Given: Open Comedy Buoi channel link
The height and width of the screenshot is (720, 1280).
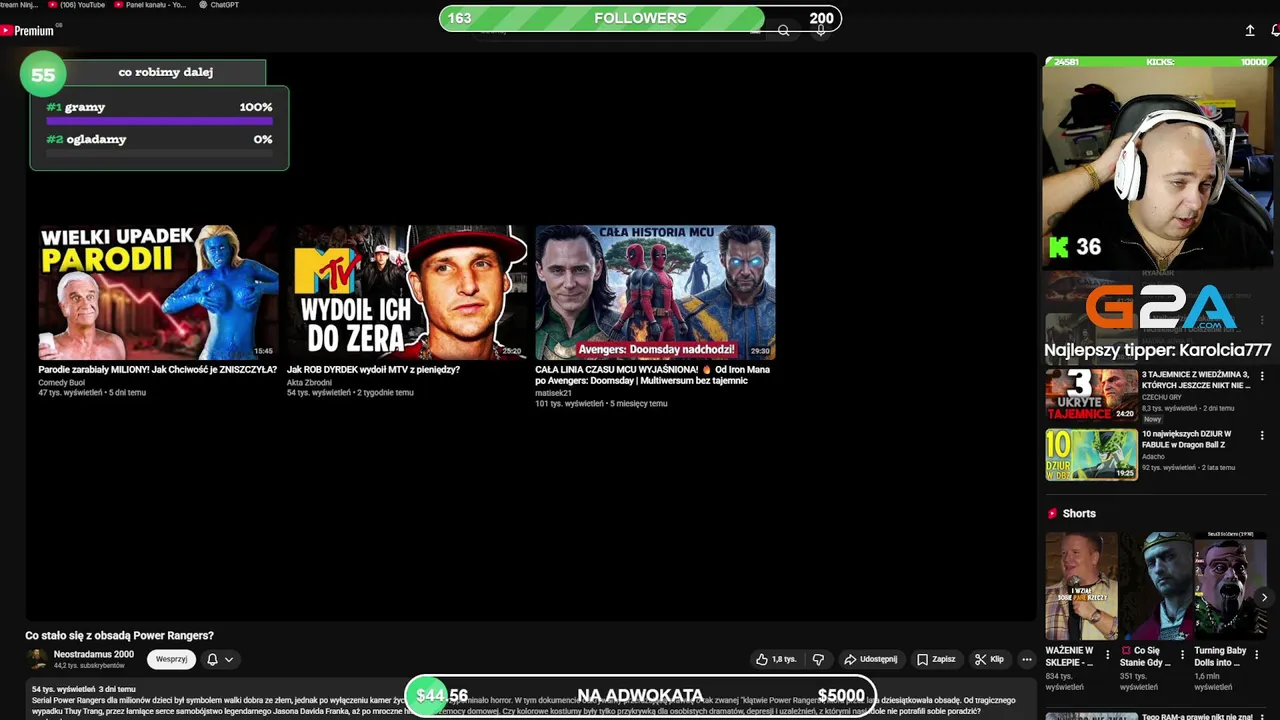Looking at the screenshot, I should pos(61,383).
